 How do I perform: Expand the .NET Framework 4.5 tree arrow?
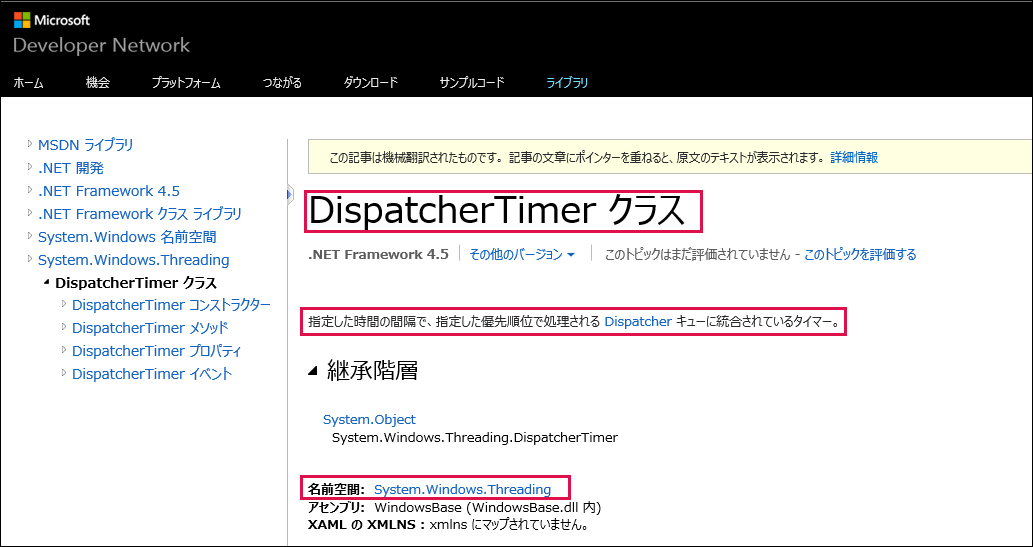point(30,189)
